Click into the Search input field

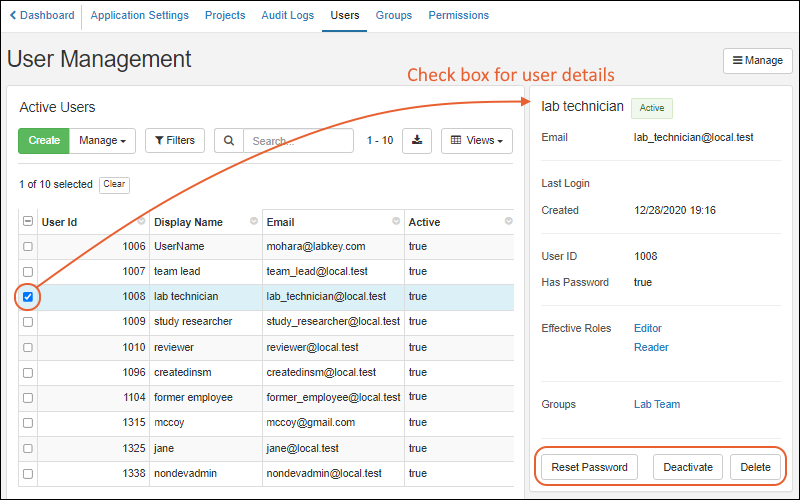click(x=298, y=141)
